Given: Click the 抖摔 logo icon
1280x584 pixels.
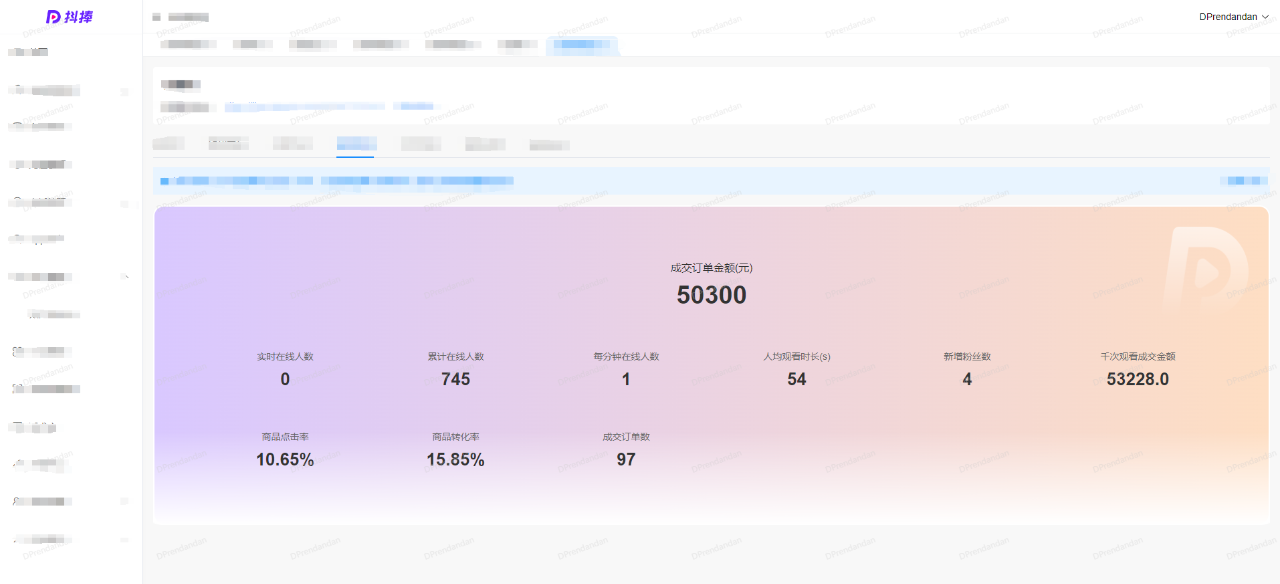Looking at the screenshot, I should coord(54,17).
